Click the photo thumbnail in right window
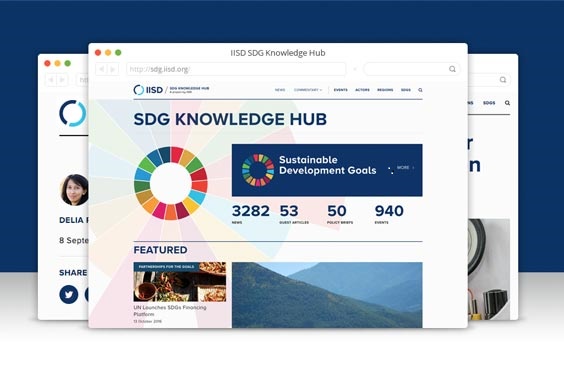The height and width of the screenshot is (380, 564). (489, 269)
